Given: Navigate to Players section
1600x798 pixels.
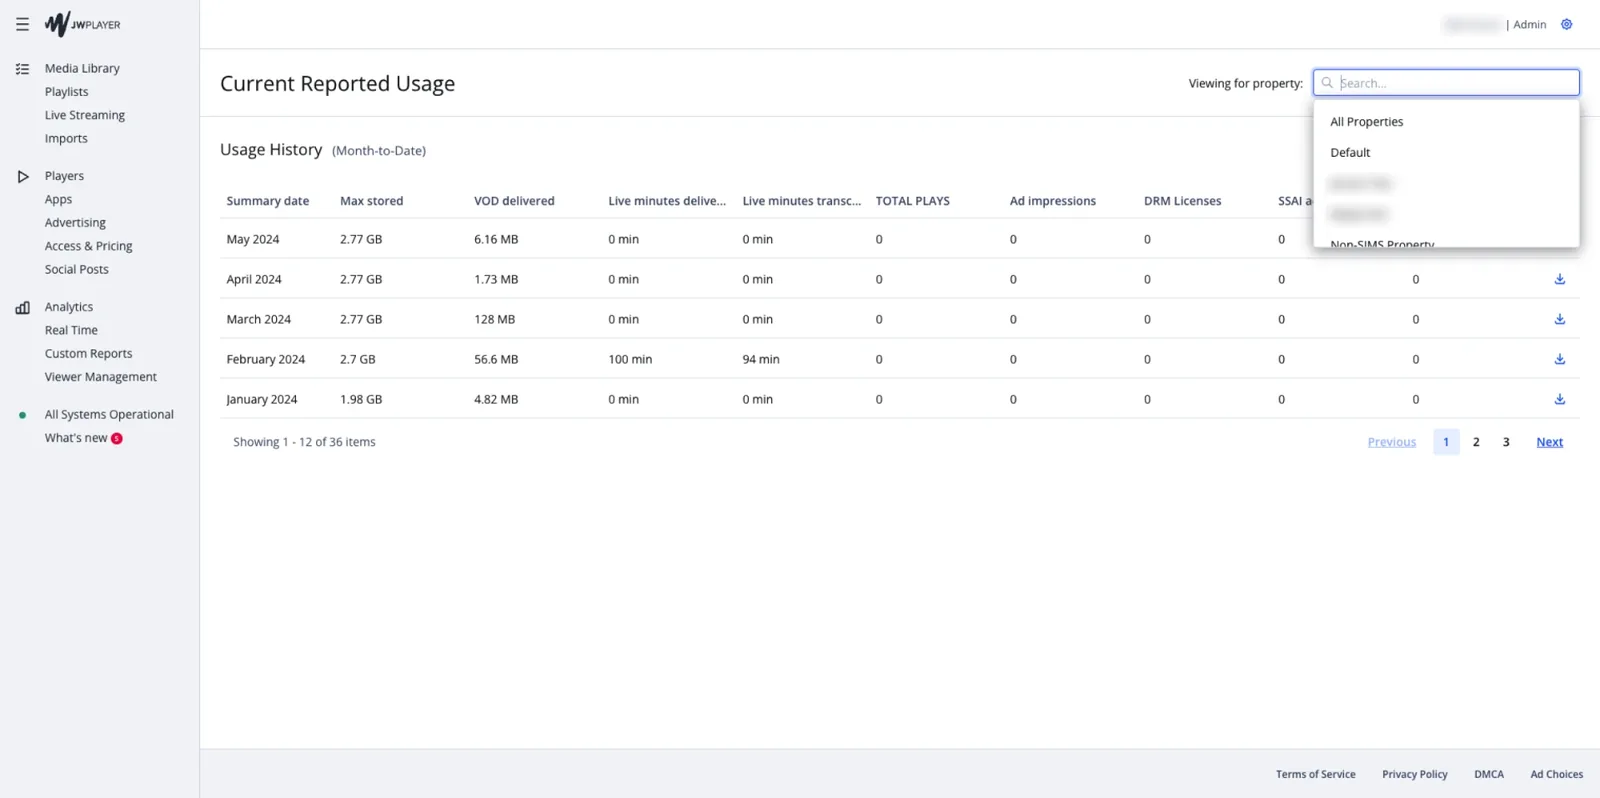Looking at the screenshot, I should click(64, 176).
